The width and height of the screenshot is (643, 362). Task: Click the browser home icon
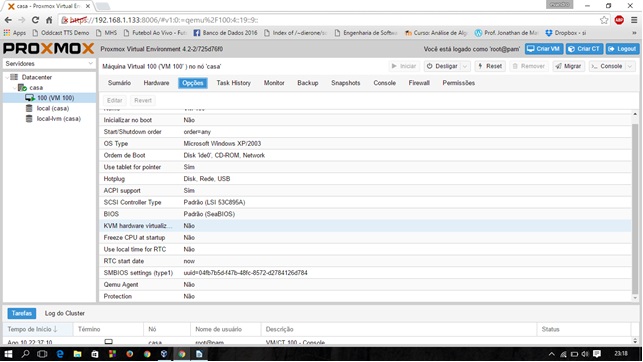[x=49, y=20]
